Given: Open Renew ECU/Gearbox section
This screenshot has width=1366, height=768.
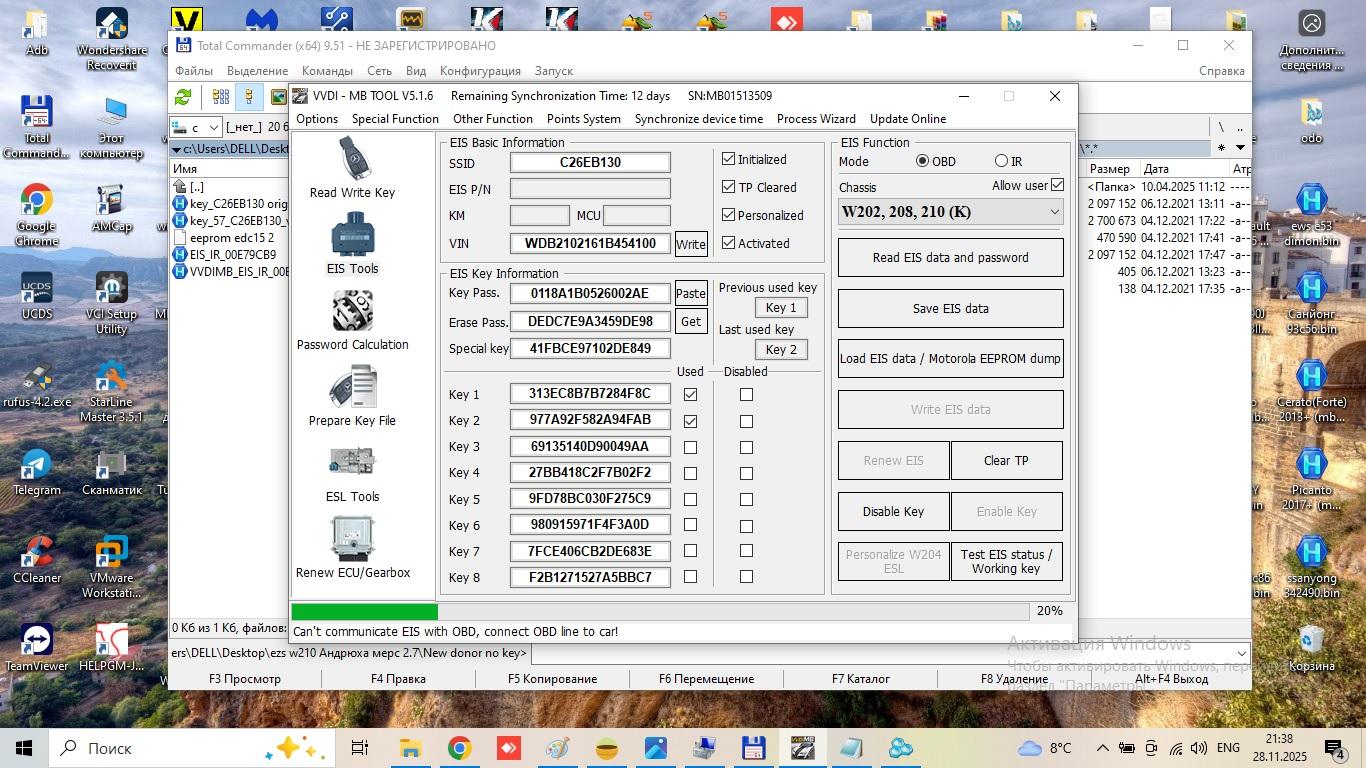Looking at the screenshot, I should click(352, 547).
